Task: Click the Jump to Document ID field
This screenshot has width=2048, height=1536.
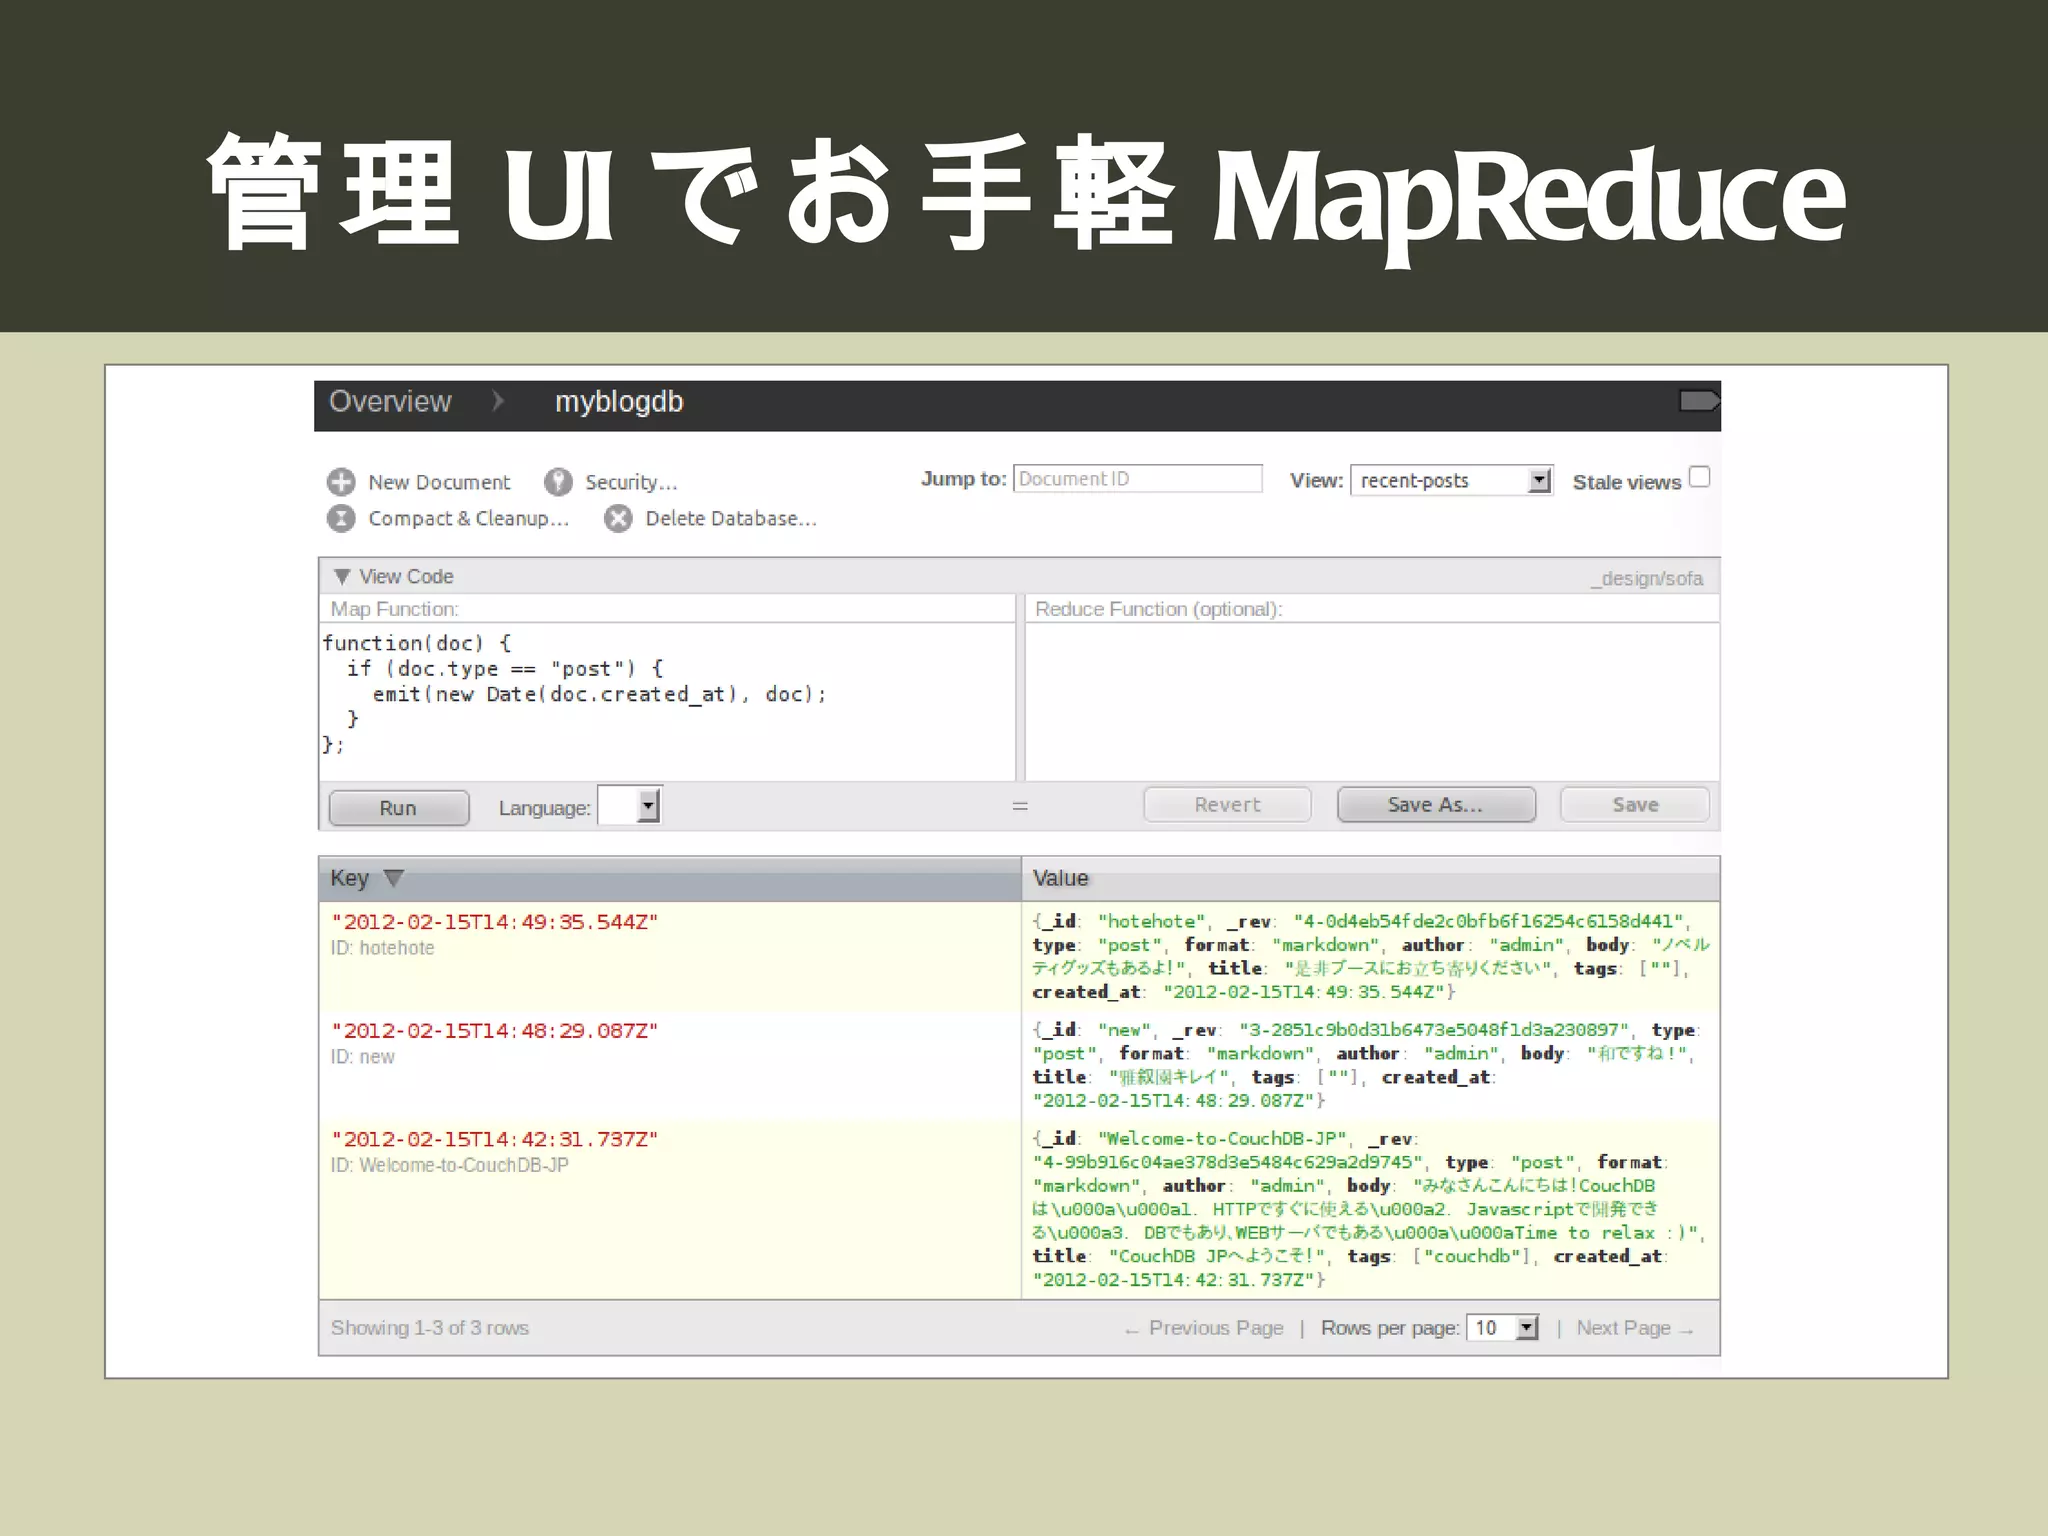Action: pos(1137,479)
